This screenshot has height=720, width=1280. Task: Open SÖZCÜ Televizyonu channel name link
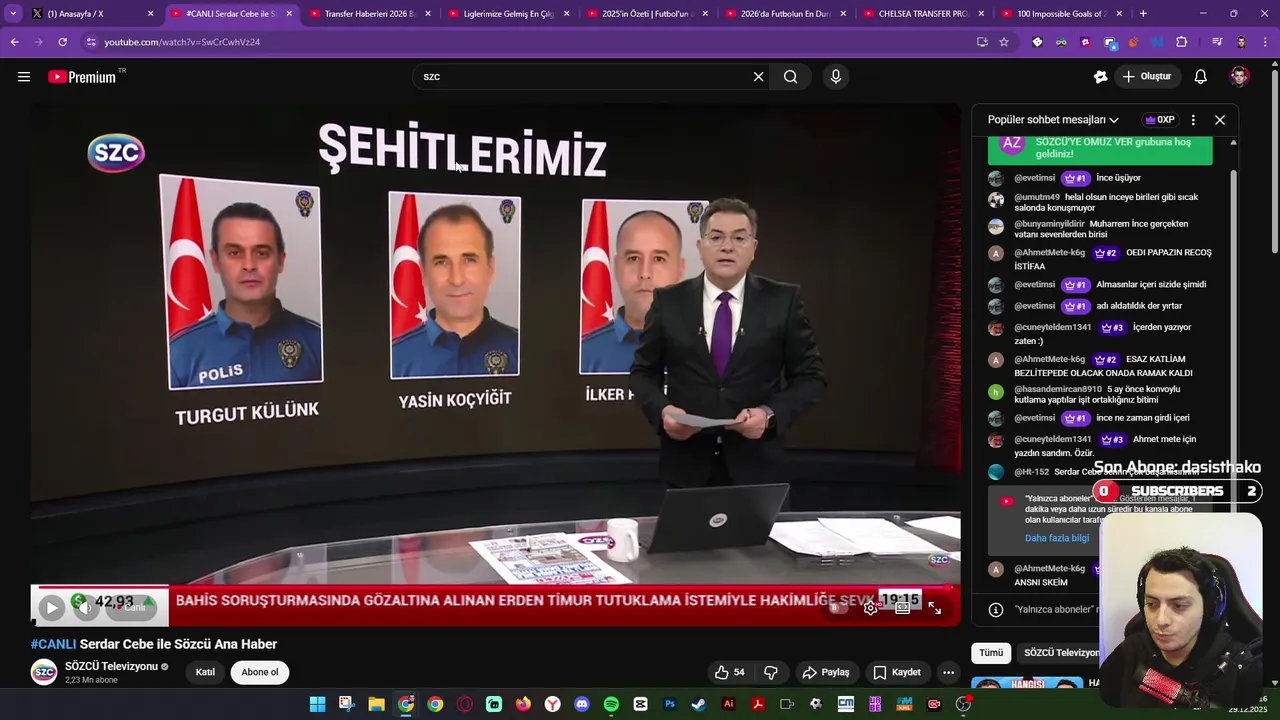point(111,666)
